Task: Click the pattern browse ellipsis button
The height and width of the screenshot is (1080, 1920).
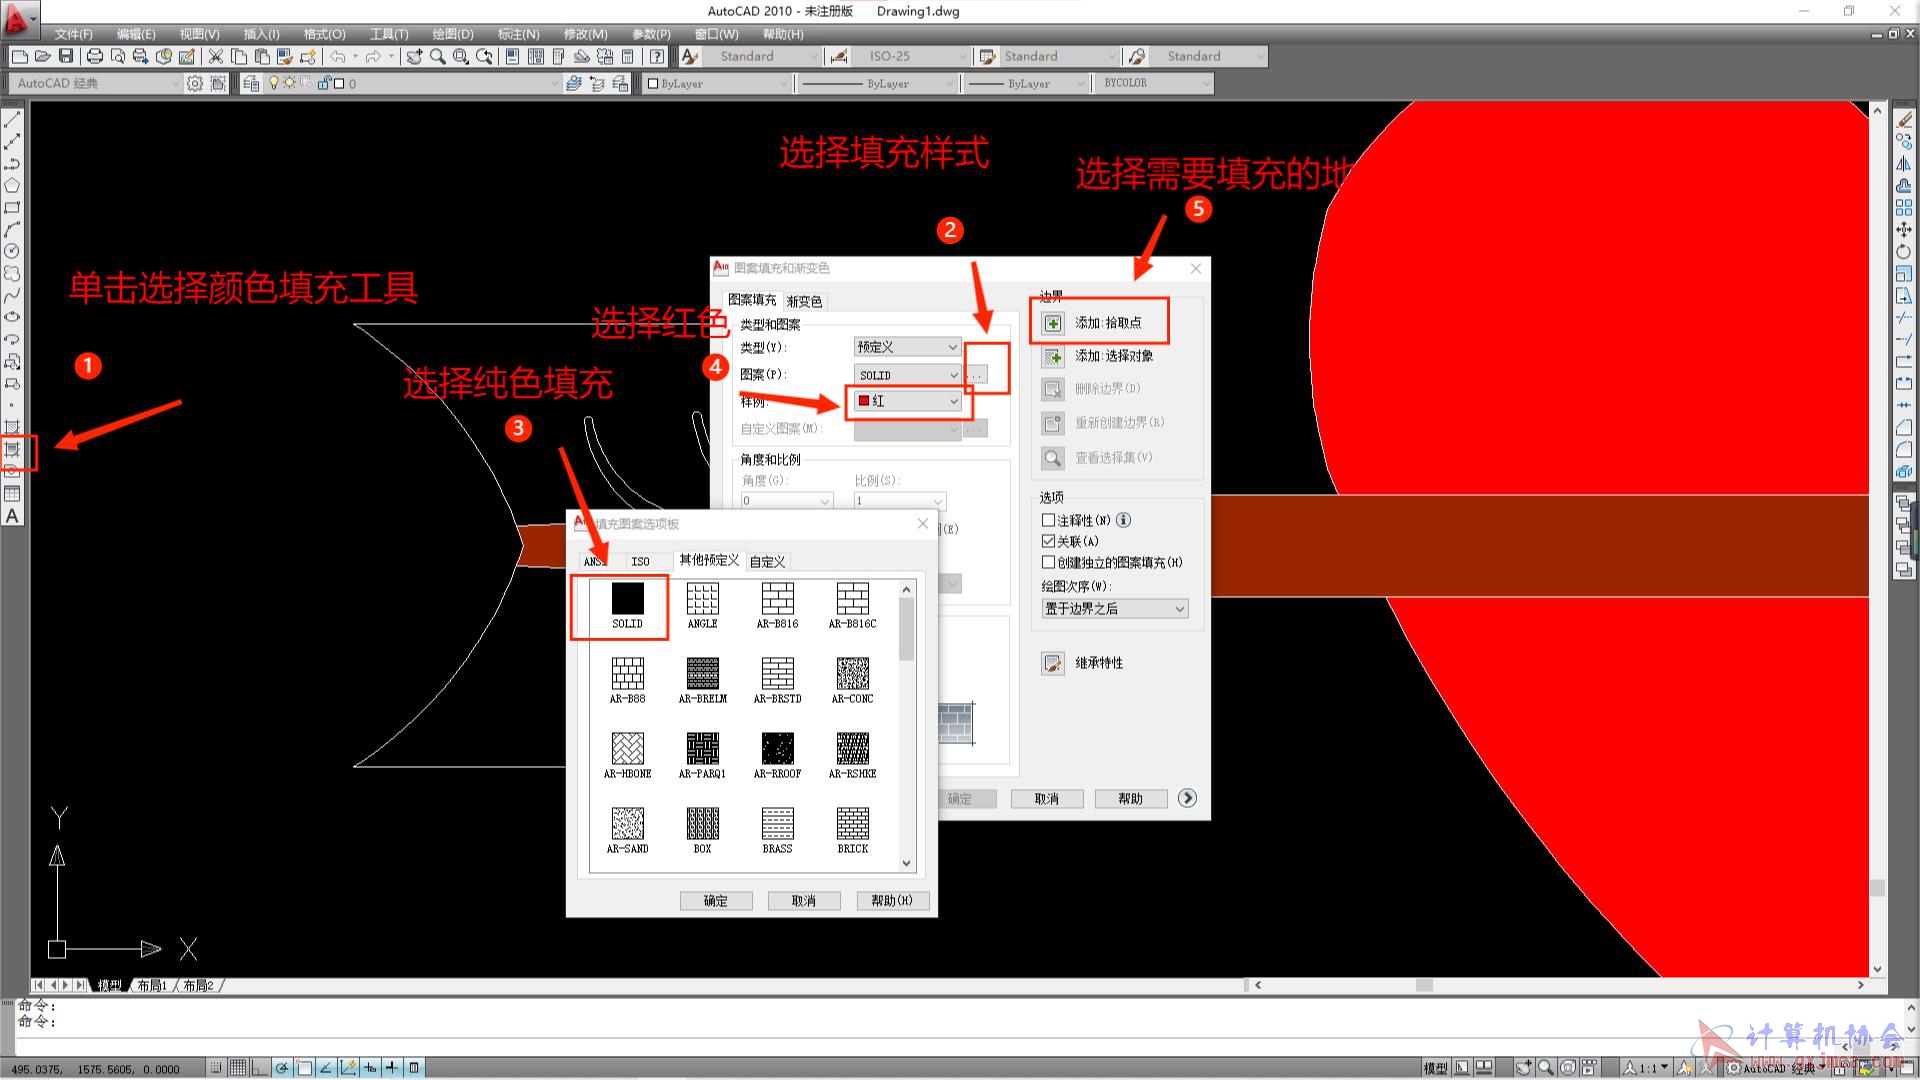Action: 976,375
